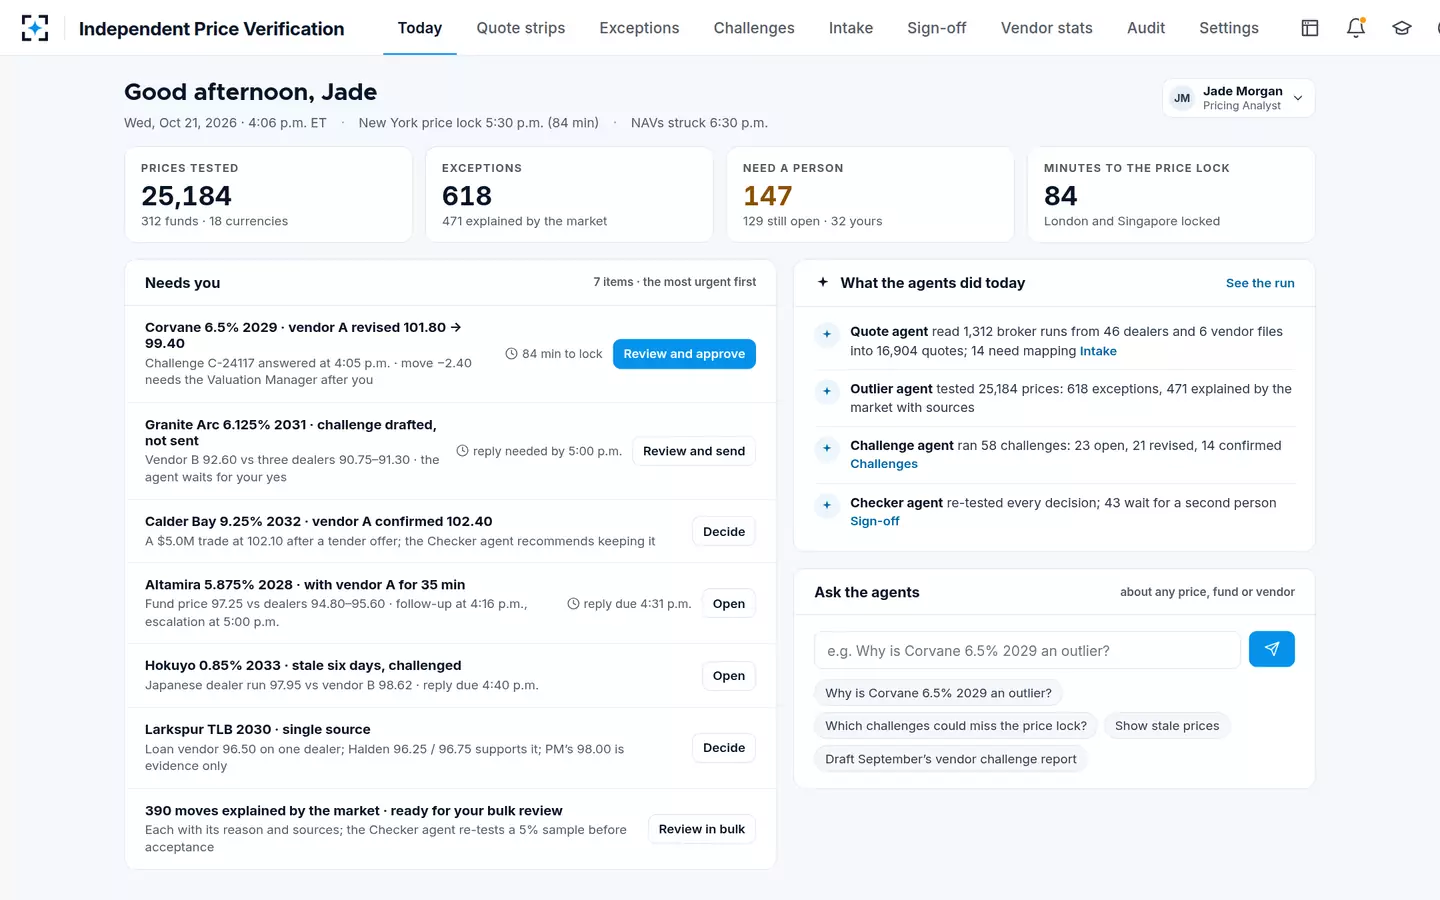Screen dimensions: 1440x900
Task: Click the Checker agent sparkle icon
Action: coord(827,506)
